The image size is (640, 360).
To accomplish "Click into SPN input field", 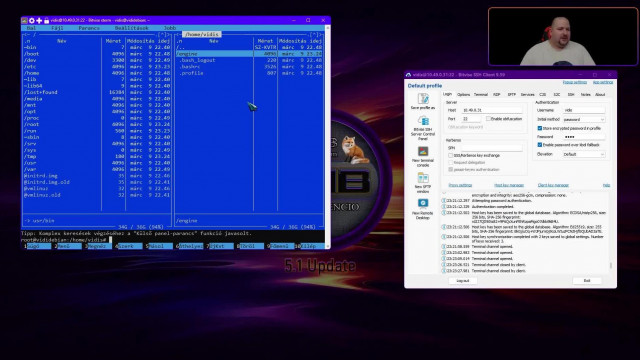I will [x=491, y=148].
